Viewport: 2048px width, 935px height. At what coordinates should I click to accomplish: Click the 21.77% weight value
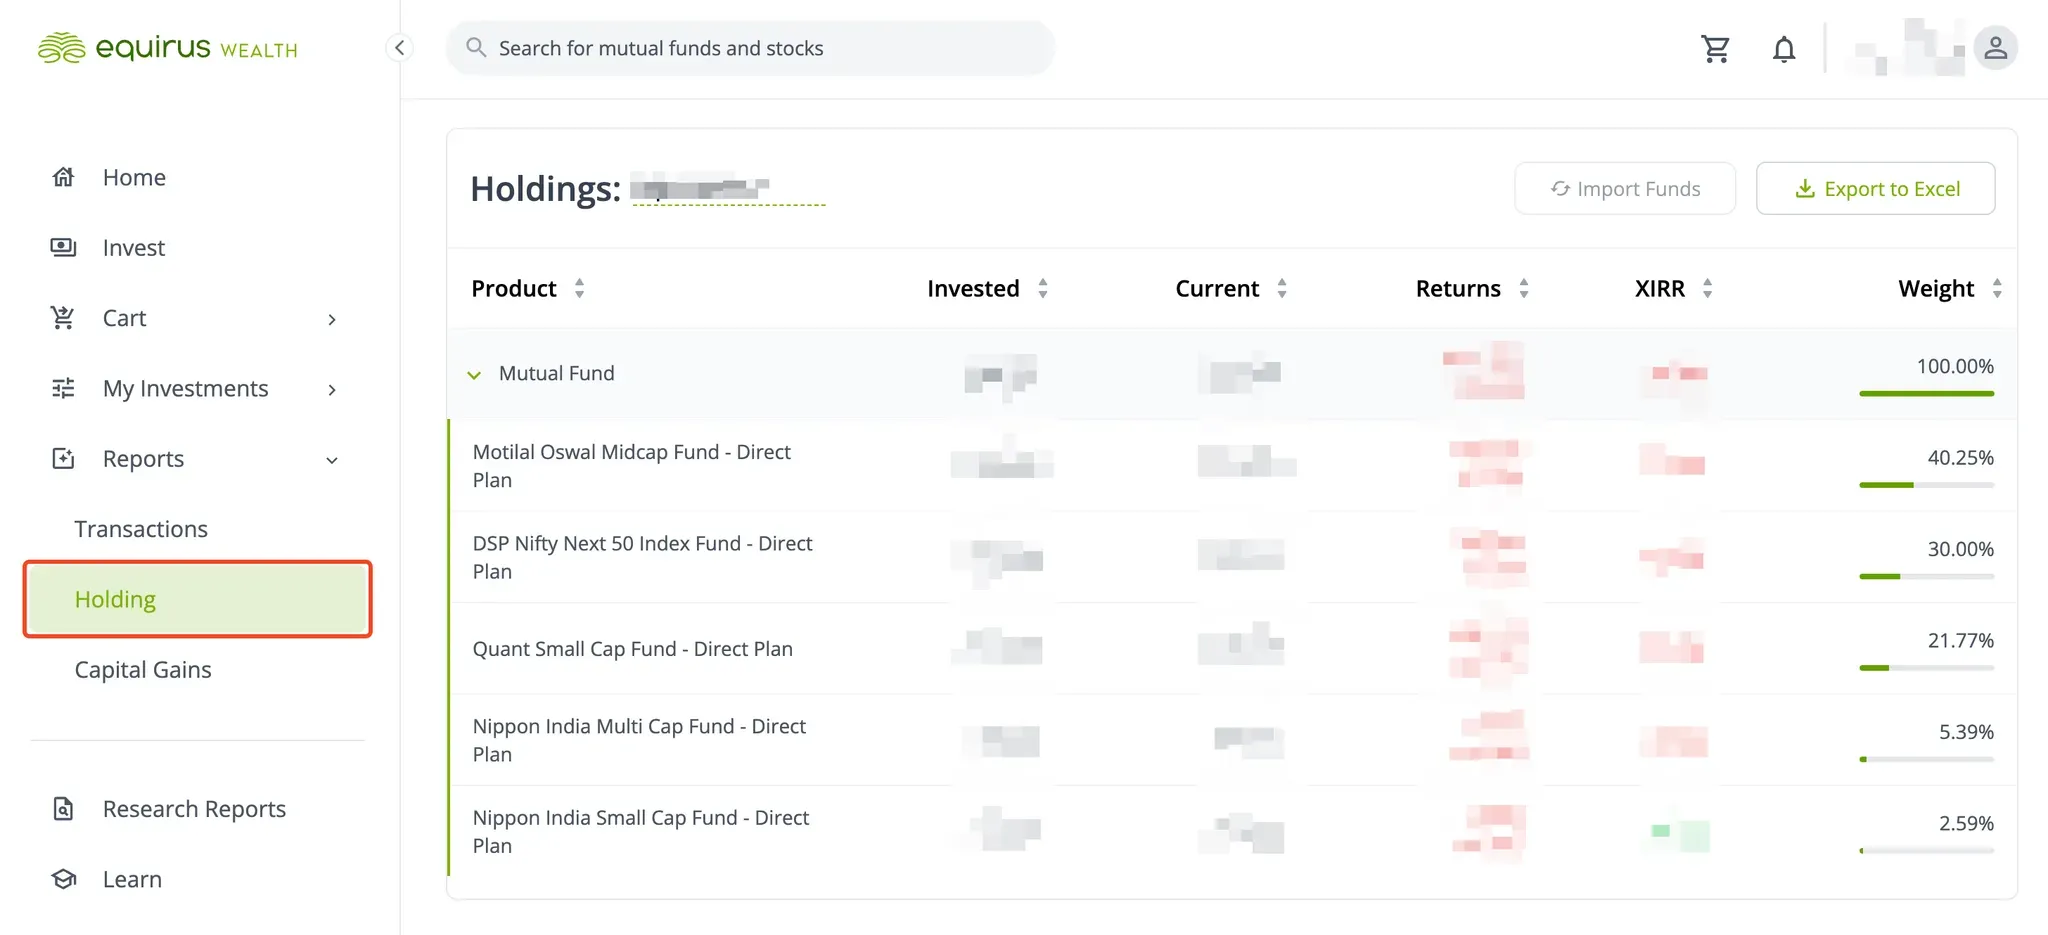(1960, 640)
